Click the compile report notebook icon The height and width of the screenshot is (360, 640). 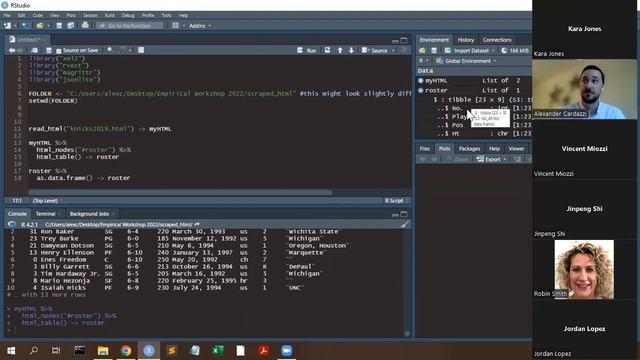141,50
